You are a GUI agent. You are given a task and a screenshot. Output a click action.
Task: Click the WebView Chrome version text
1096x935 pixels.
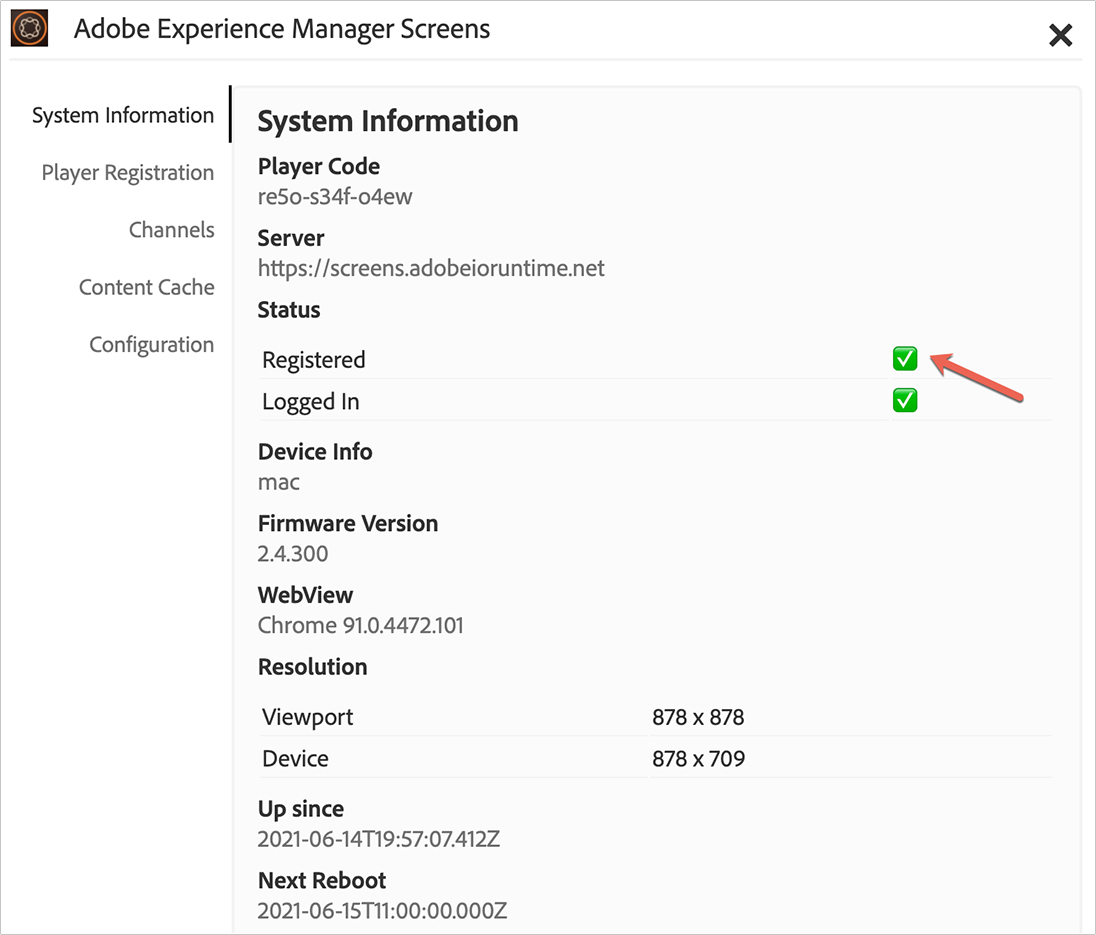[360, 625]
